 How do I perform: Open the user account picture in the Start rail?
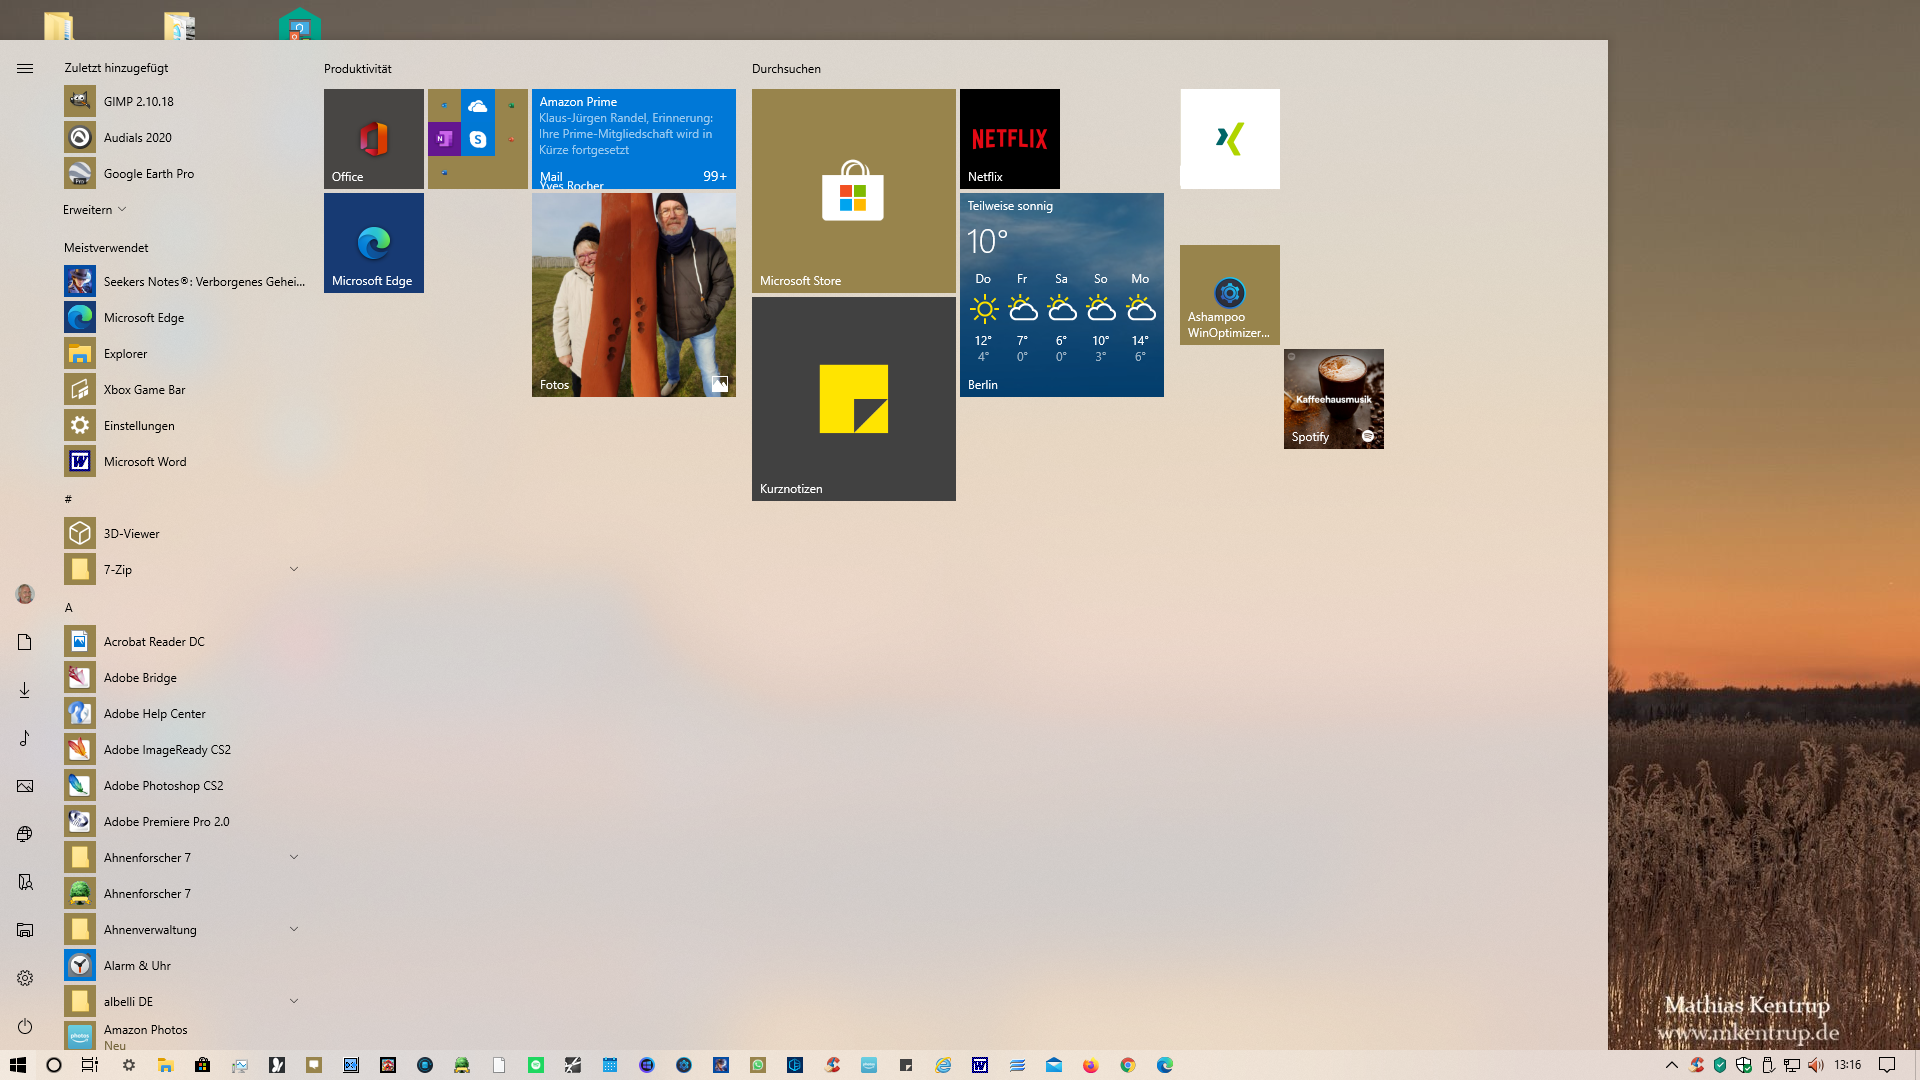25,594
